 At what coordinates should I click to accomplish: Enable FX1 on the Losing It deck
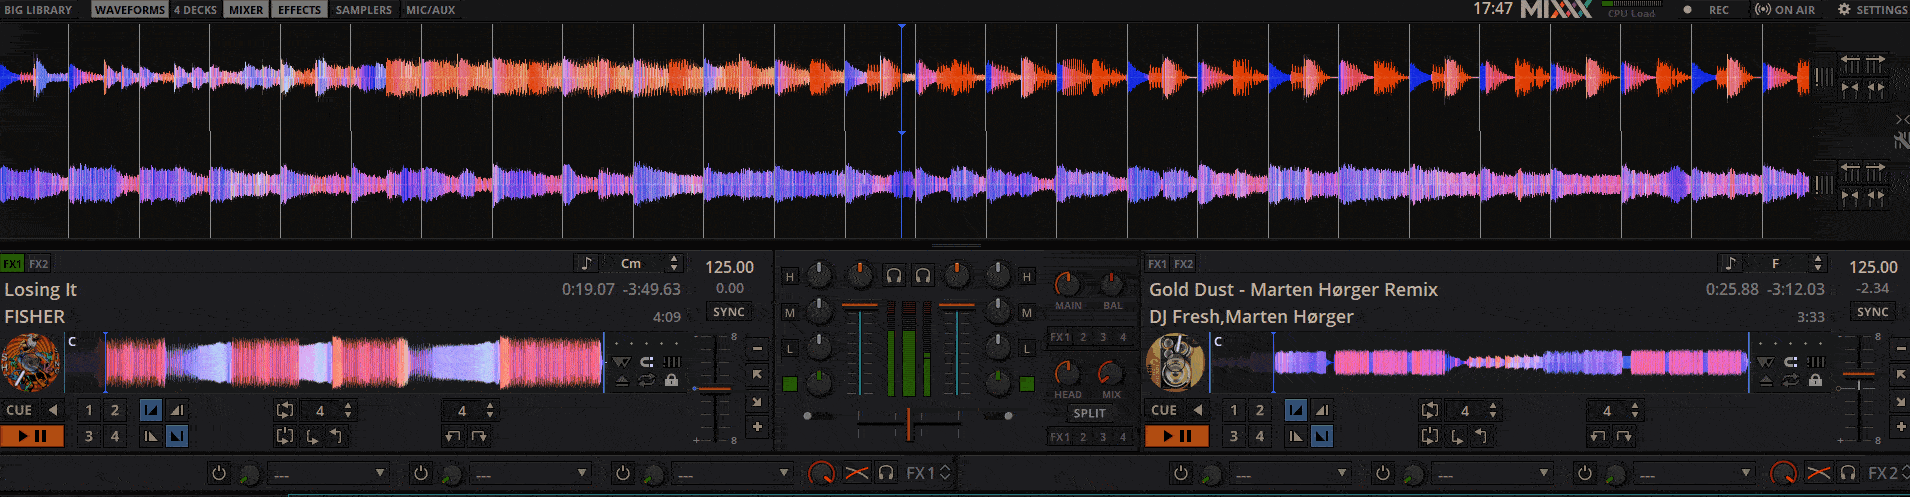tap(12, 264)
